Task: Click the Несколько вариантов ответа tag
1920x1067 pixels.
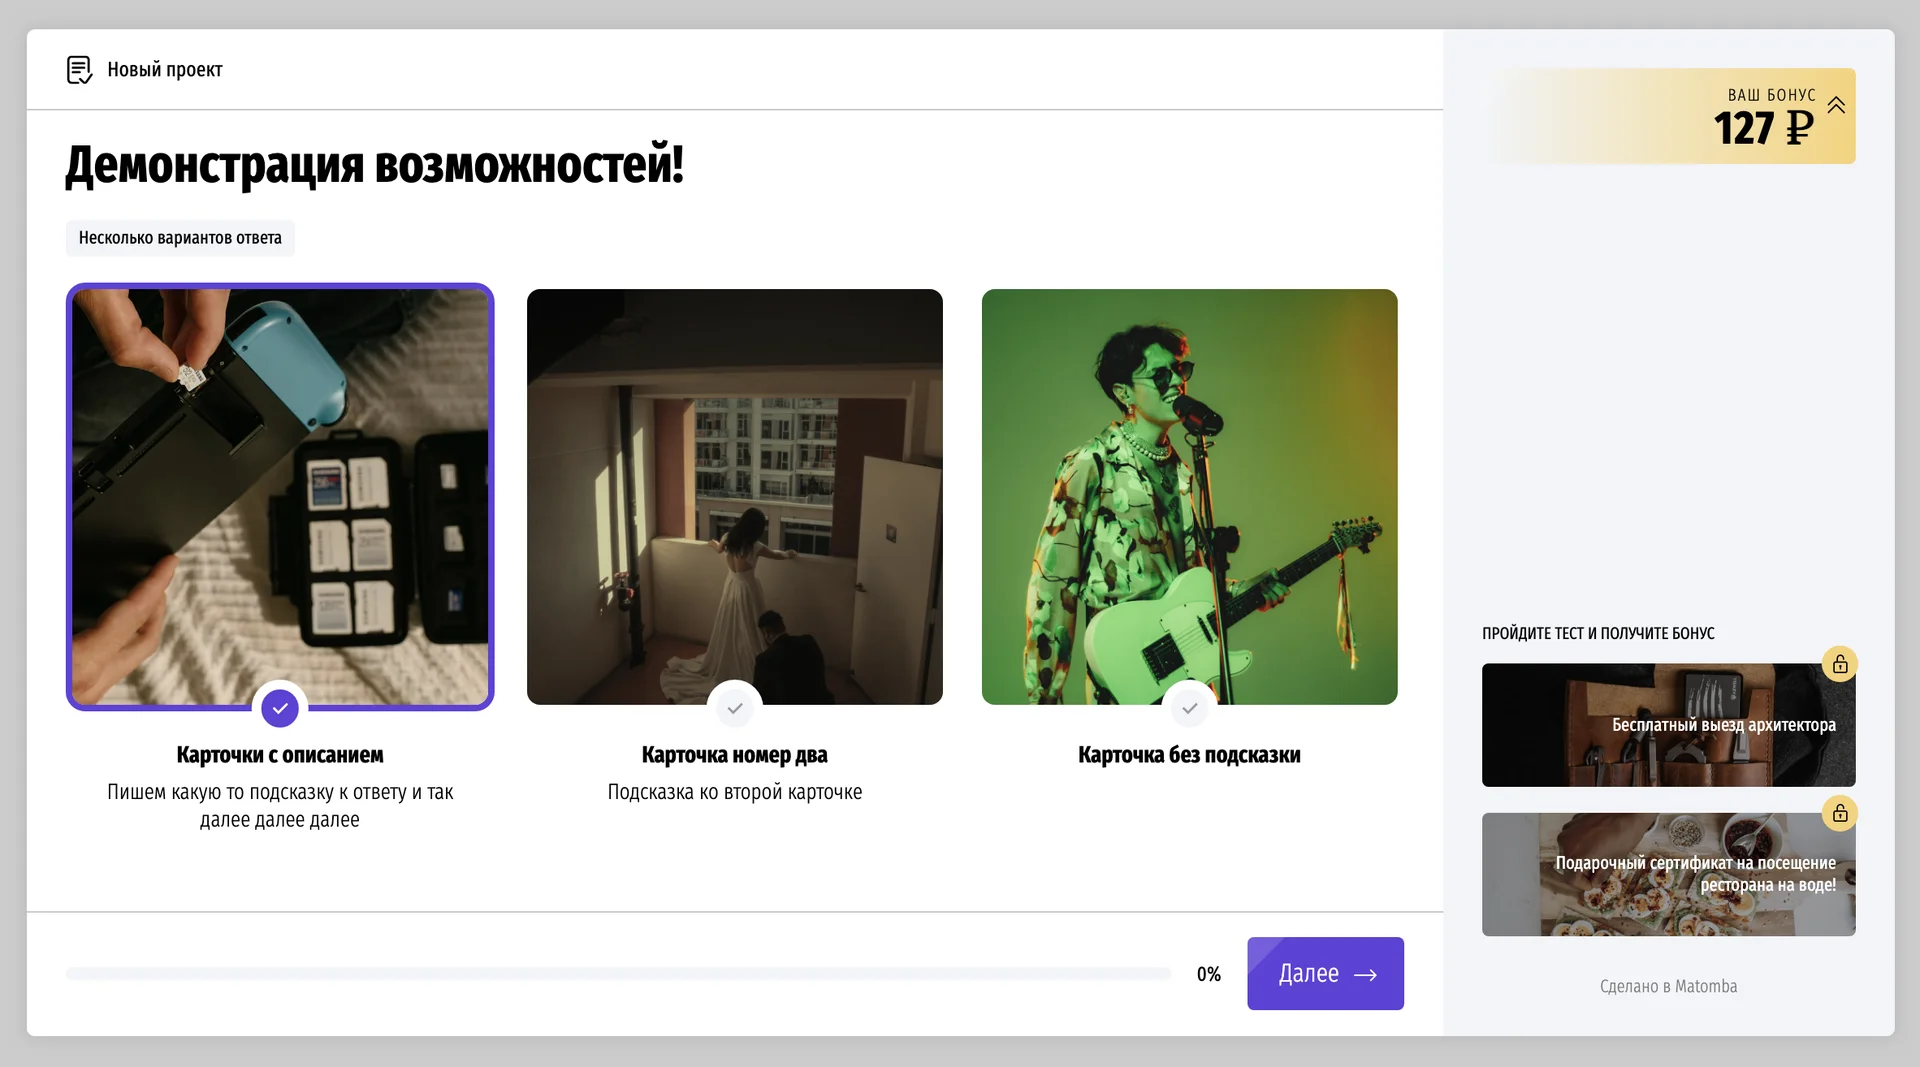Action: 180,238
